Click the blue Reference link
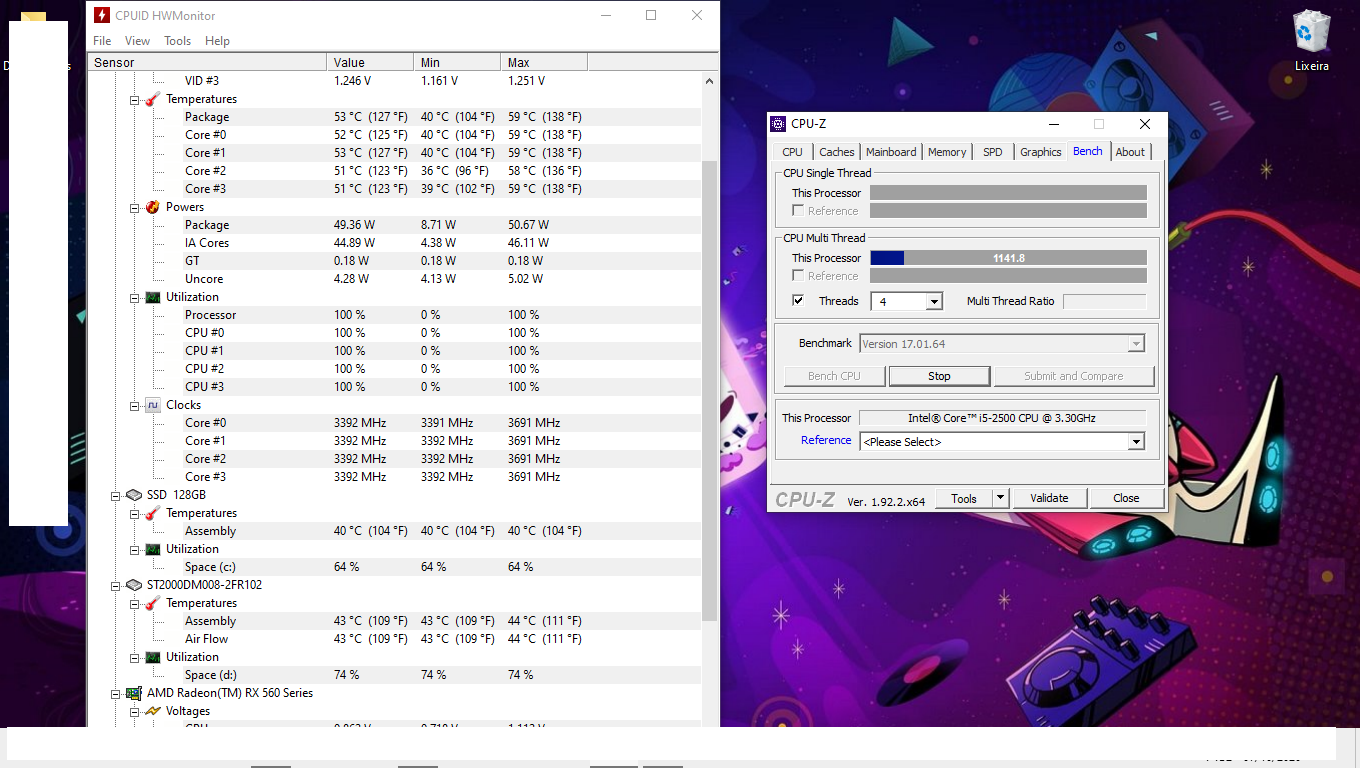The width and height of the screenshot is (1360, 768). point(826,440)
